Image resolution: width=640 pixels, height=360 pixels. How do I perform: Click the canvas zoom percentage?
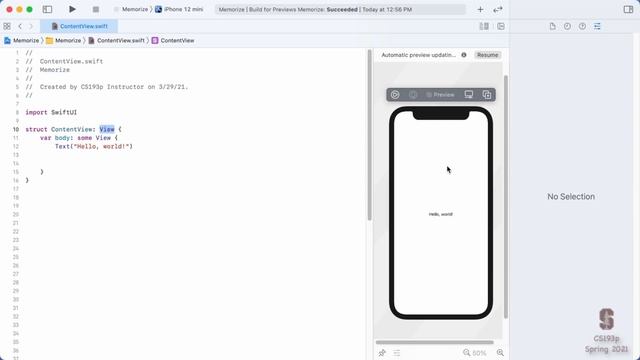point(479,353)
